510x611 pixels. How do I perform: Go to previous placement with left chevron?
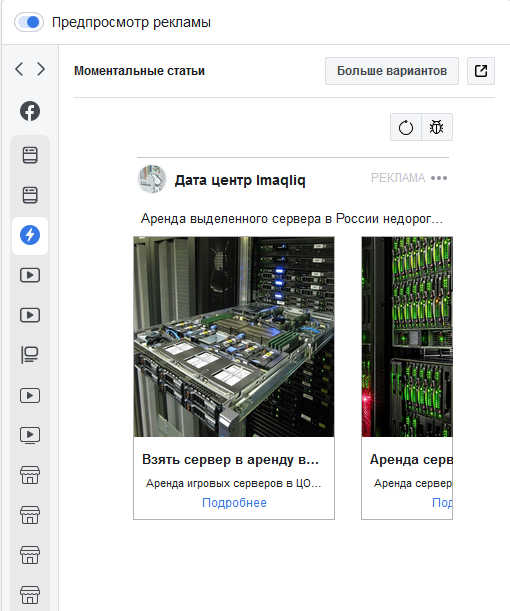19,69
